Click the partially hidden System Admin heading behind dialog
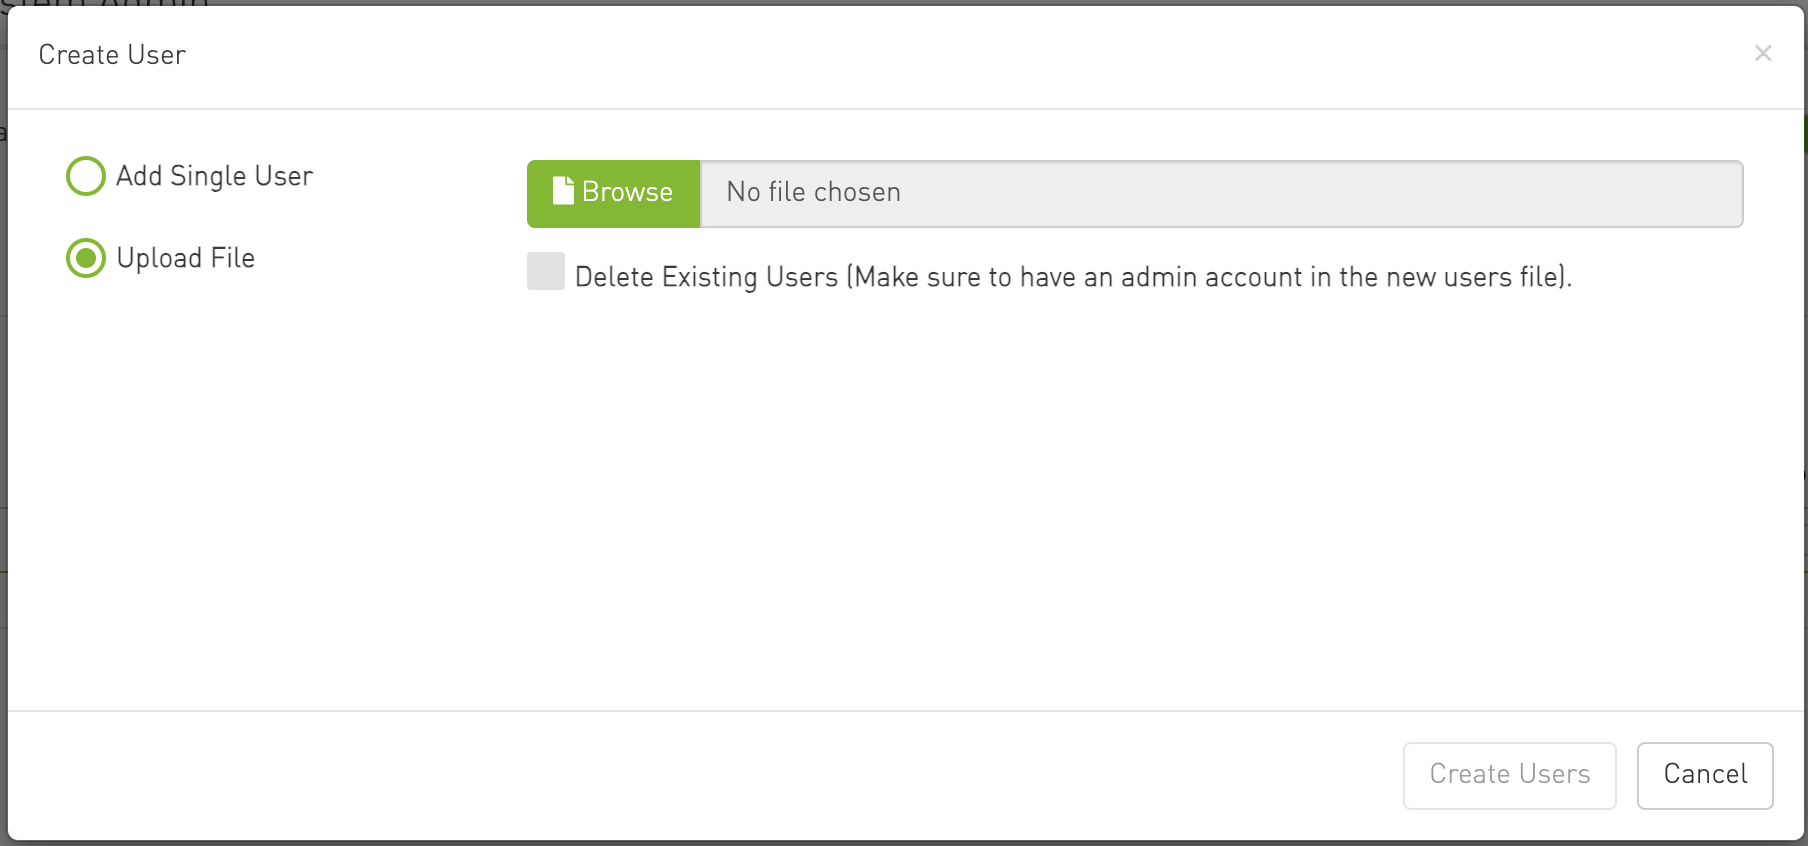The image size is (1808, 846). click(105, 3)
